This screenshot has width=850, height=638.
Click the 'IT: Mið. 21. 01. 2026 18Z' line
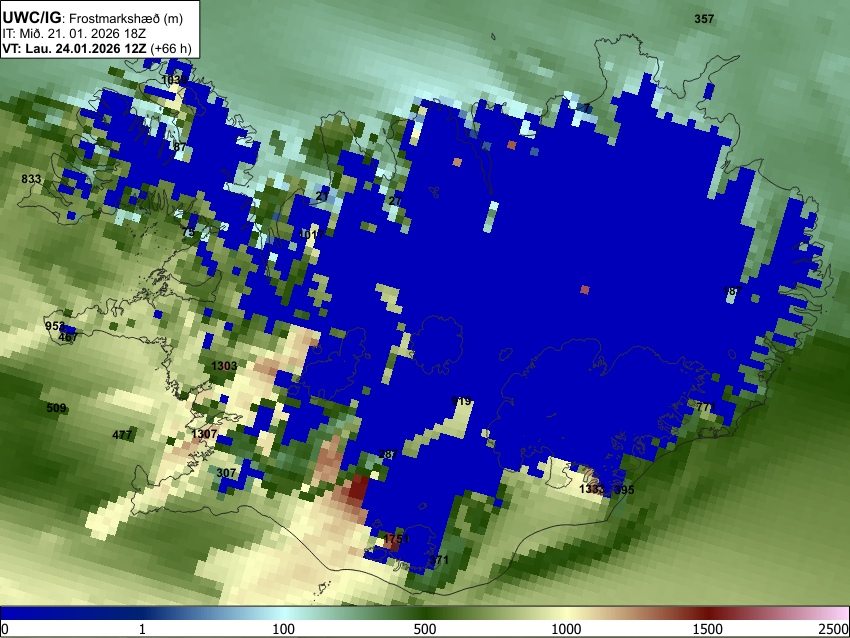[74, 34]
